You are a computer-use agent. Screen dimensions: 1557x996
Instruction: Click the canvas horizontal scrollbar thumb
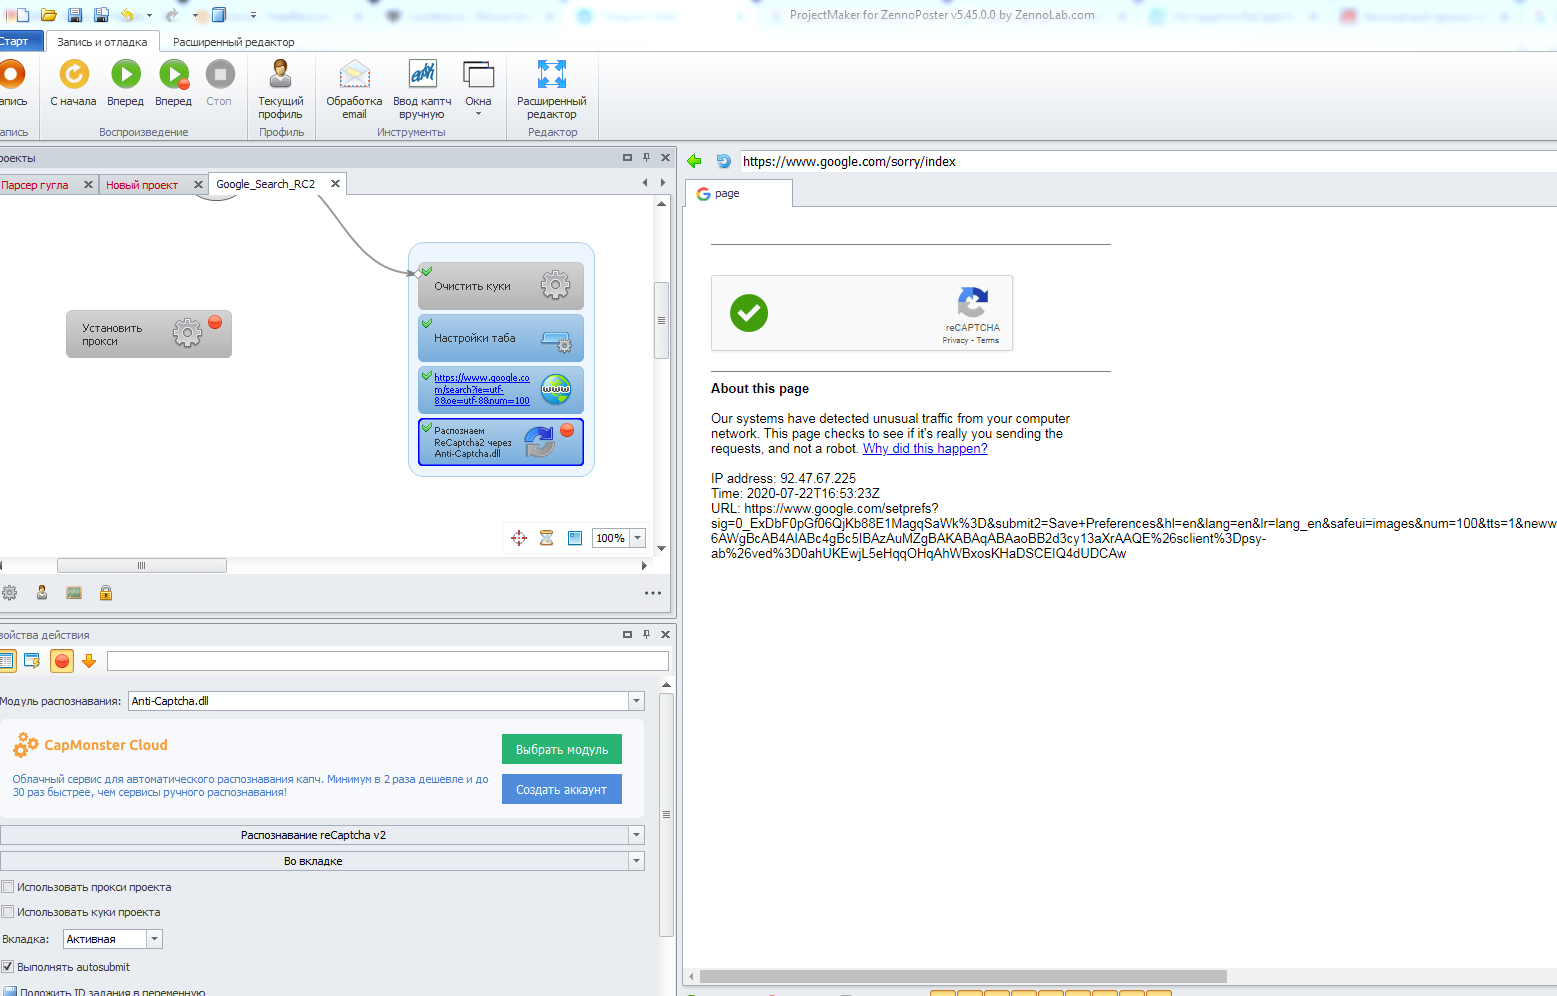tap(142, 566)
